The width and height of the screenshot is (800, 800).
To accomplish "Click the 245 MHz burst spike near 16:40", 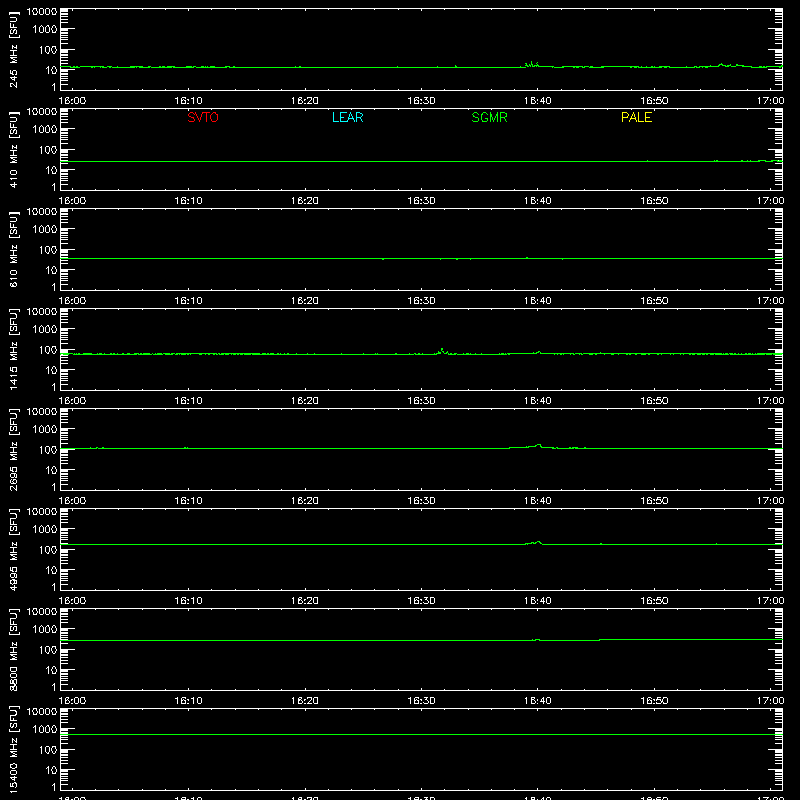I will click(532, 64).
